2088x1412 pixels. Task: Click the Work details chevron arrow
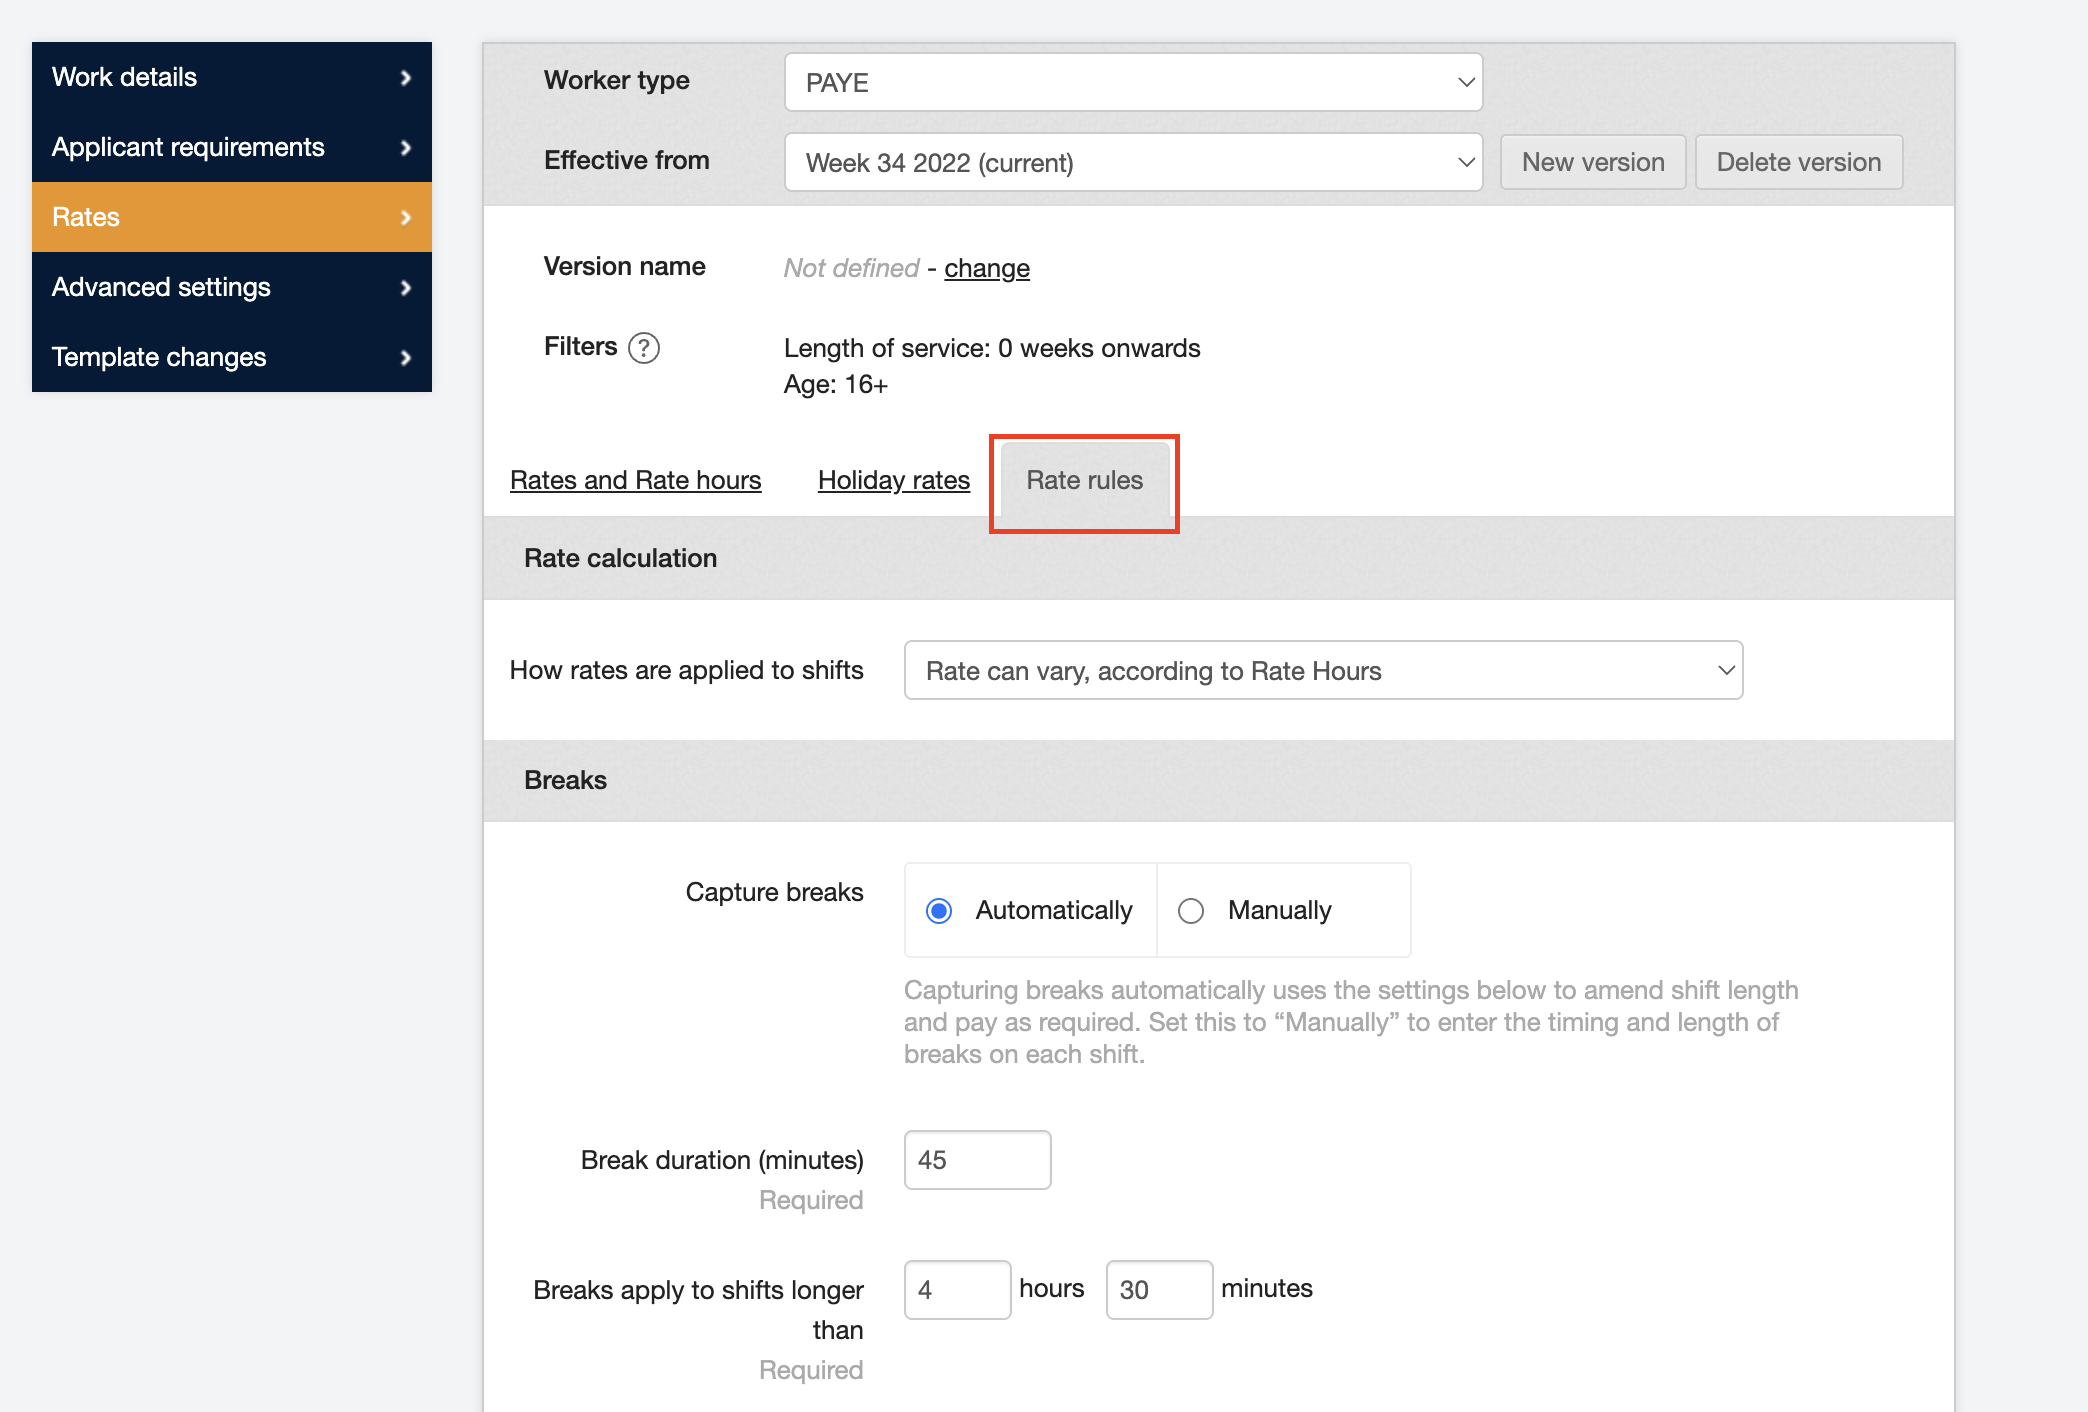(x=405, y=77)
